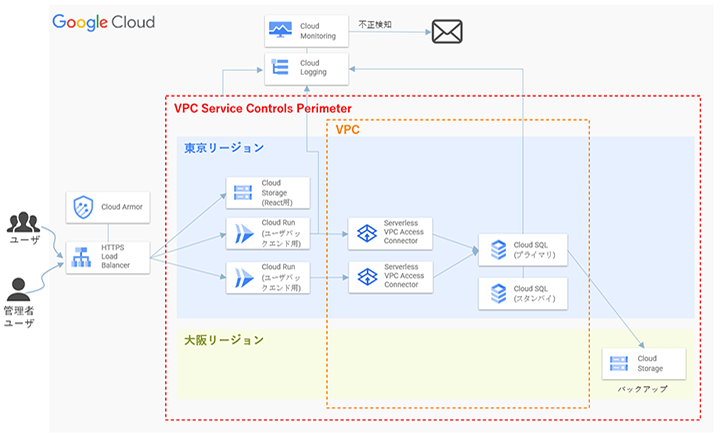The image size is (720, 437).
Task: Click the lower Cloud Run icon
Action: click(x=244, y=278)
